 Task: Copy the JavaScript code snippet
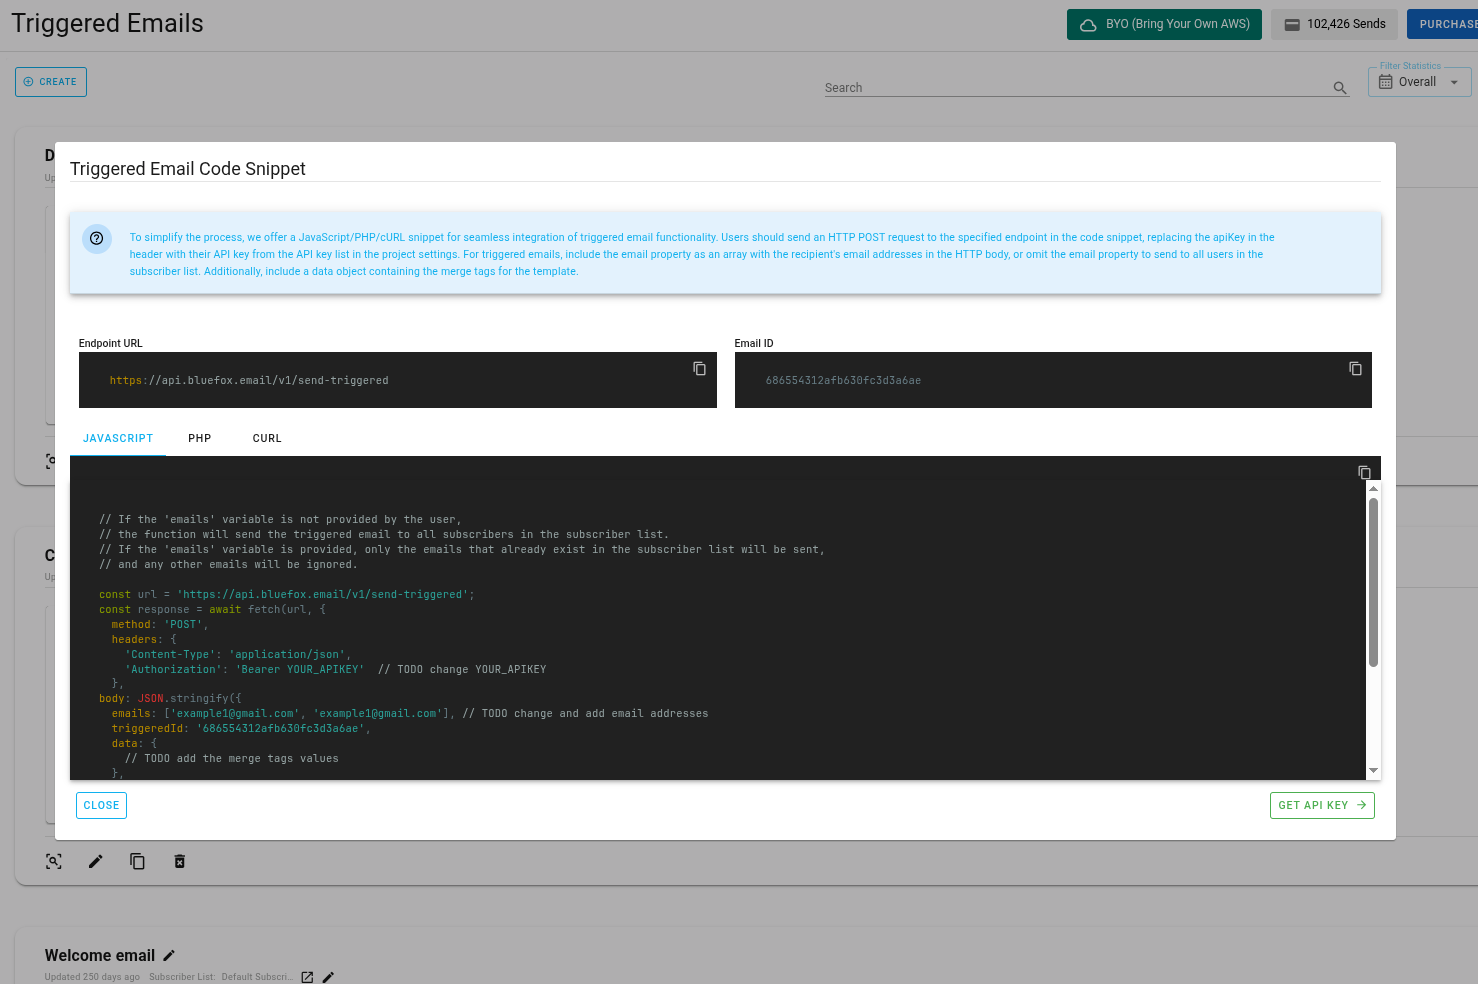1364,471
